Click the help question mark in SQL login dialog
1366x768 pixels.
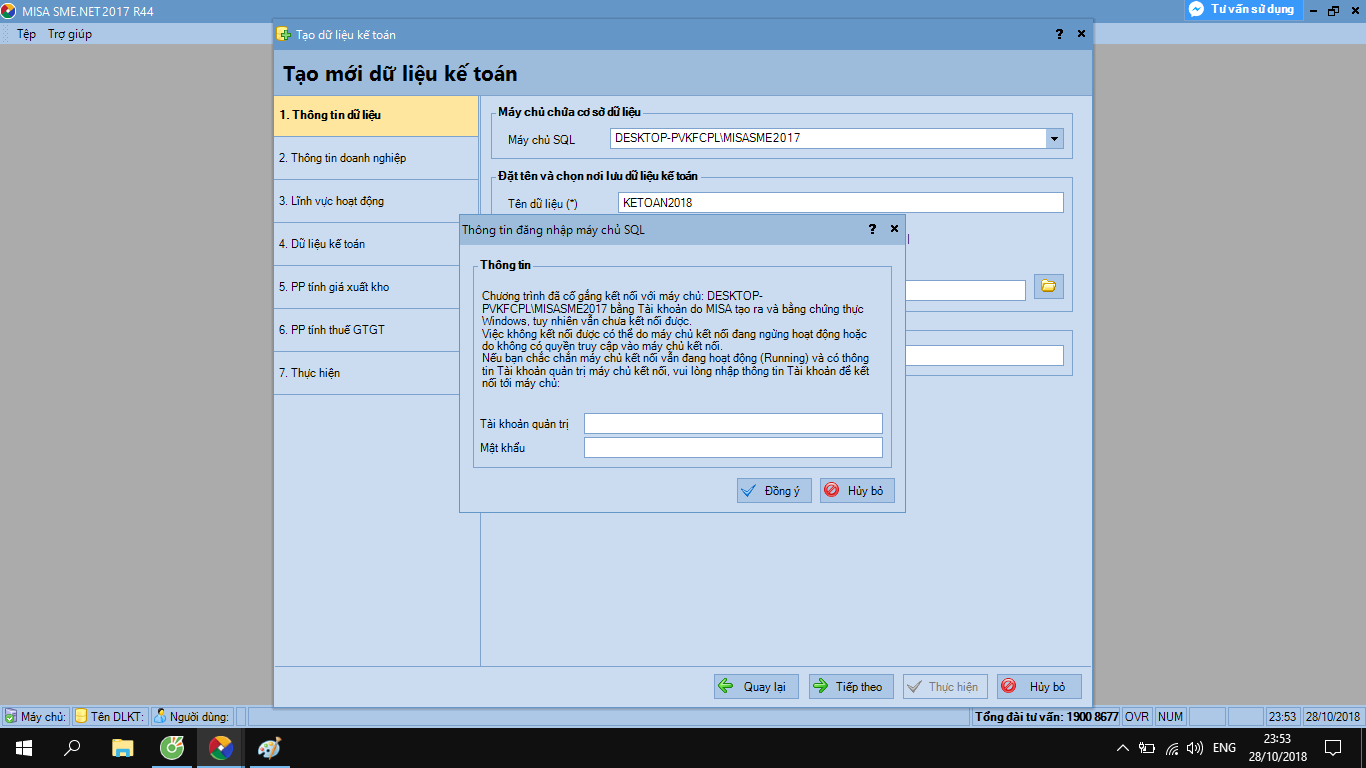click(x=873, y=229)
